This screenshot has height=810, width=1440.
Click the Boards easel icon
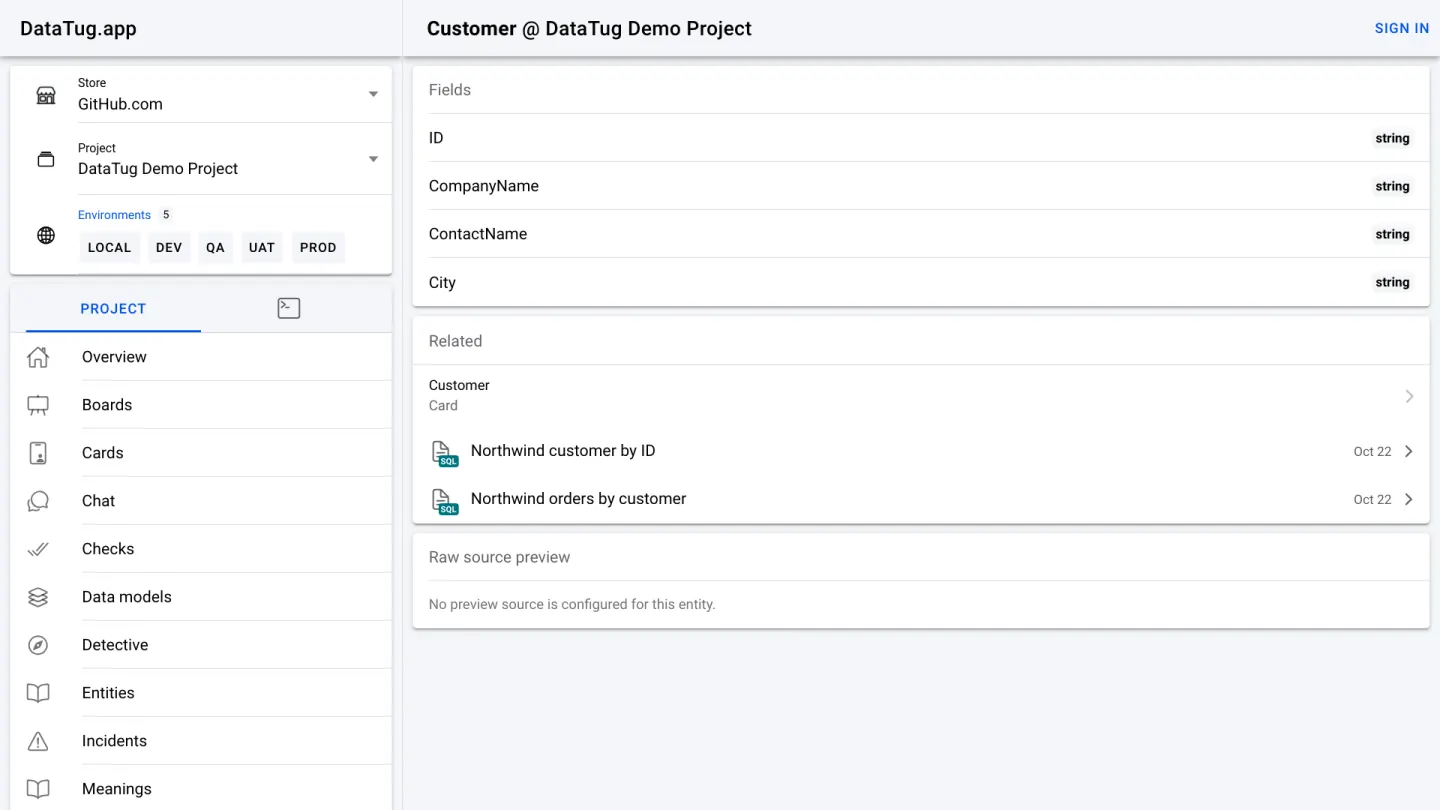click(38, 405)
